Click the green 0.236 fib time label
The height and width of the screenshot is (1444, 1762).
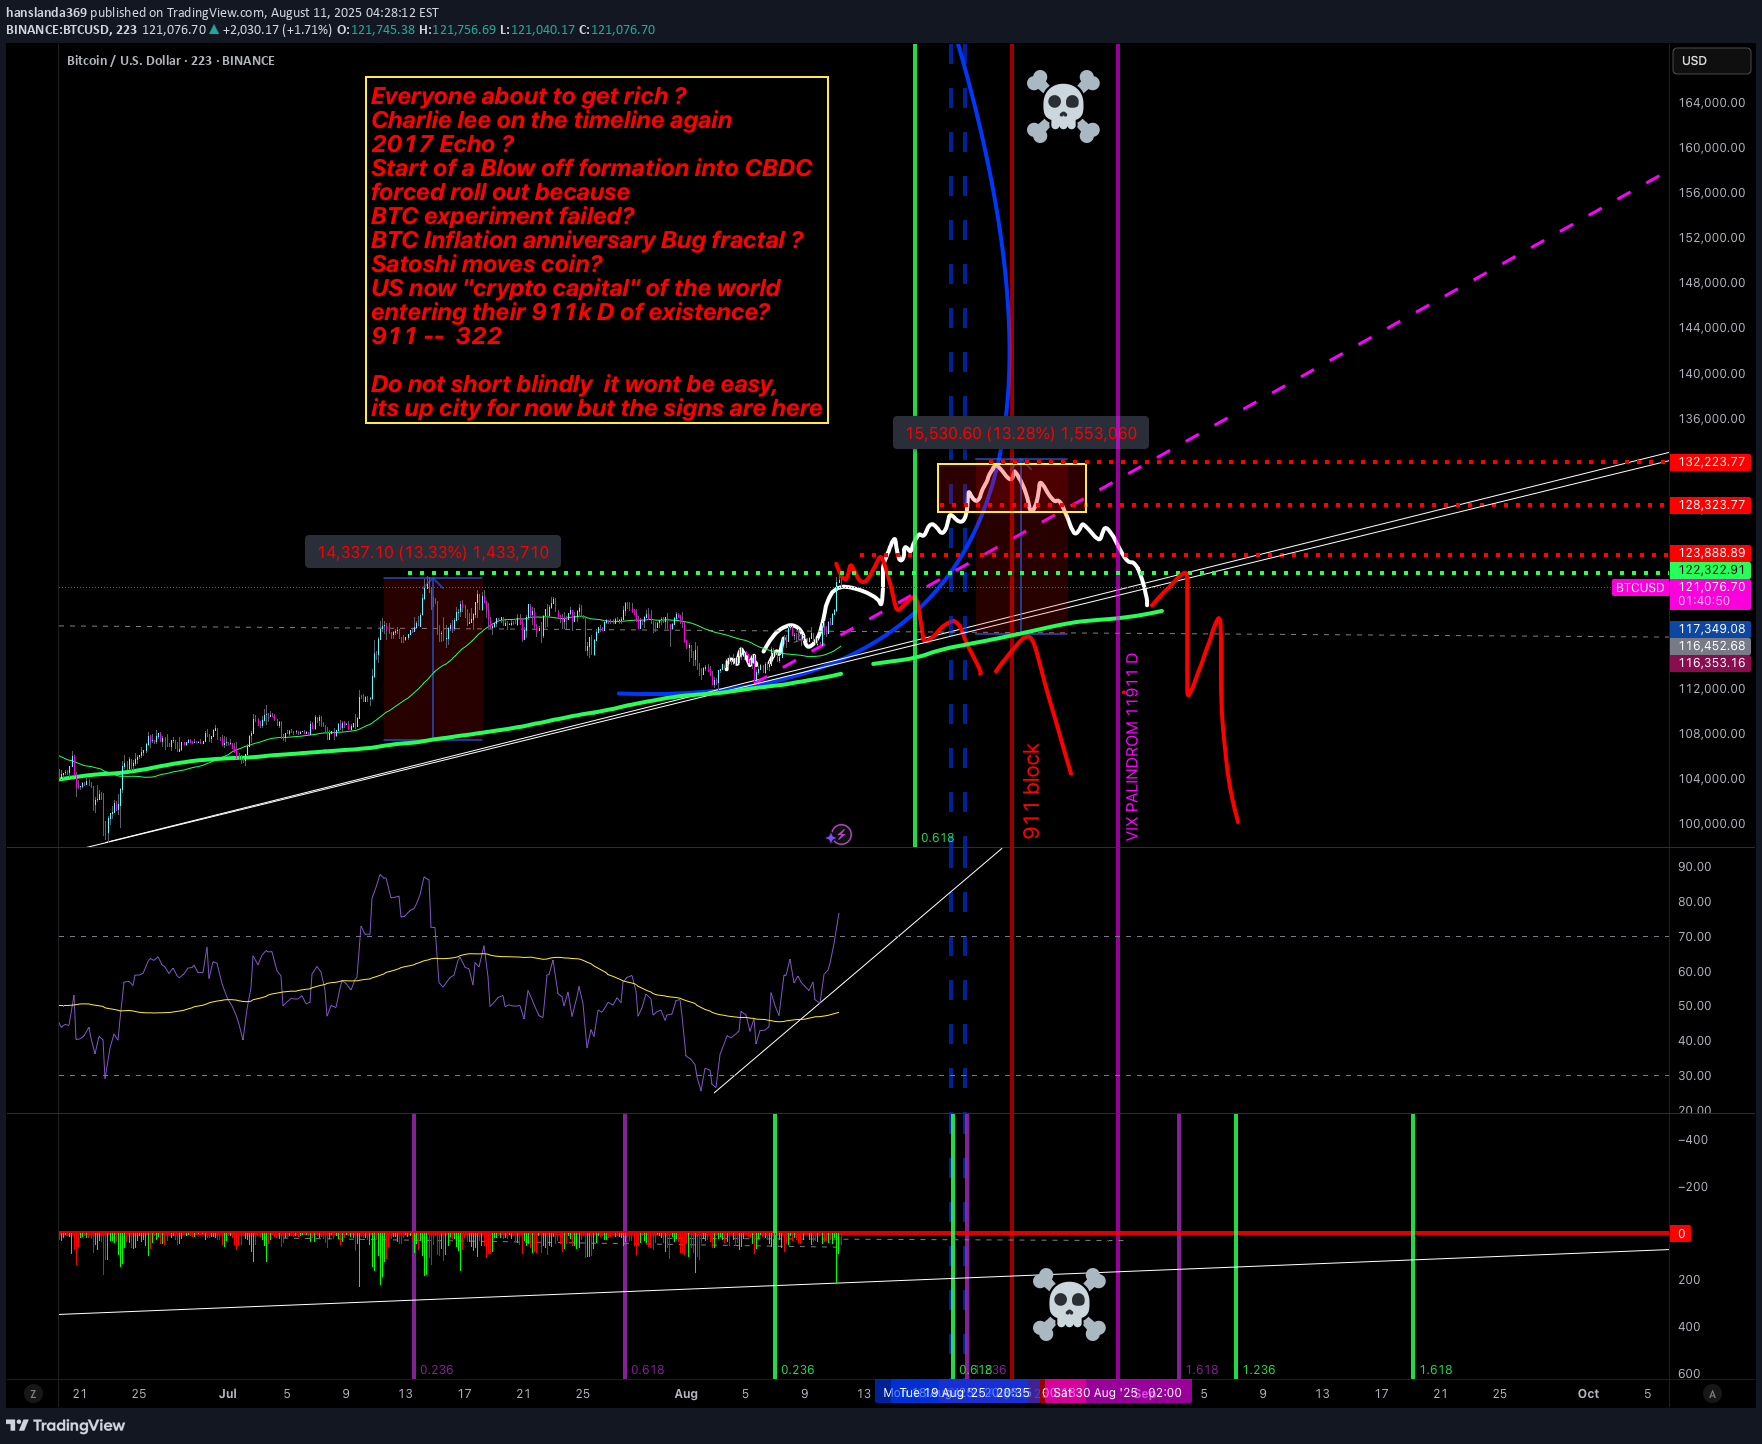(x=798, y=1370)
